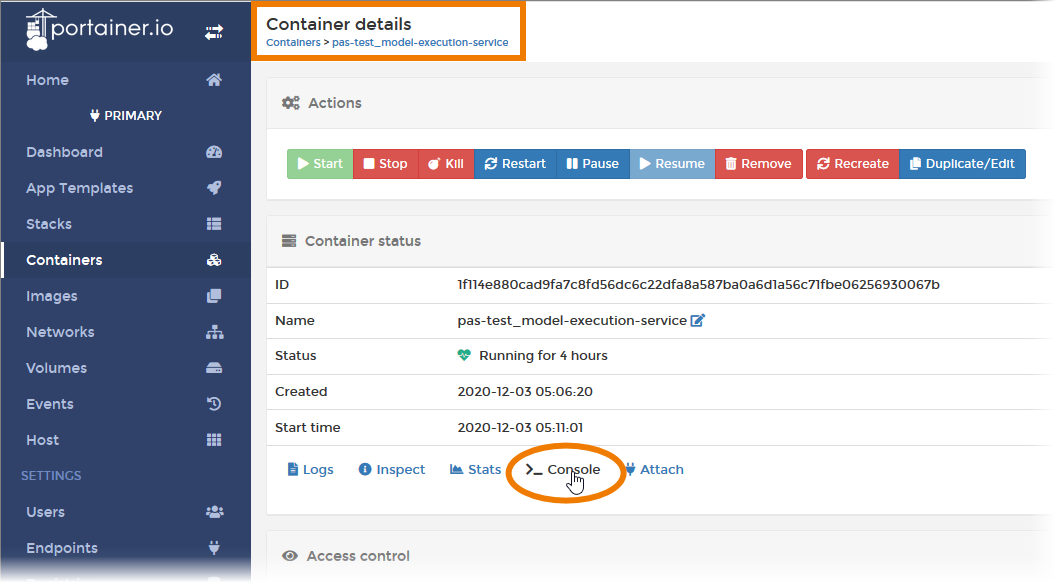Image resolution: width=1056 pixels, height=583 pixels.
Task: View container Logs
Action: (x=311, y=470)
